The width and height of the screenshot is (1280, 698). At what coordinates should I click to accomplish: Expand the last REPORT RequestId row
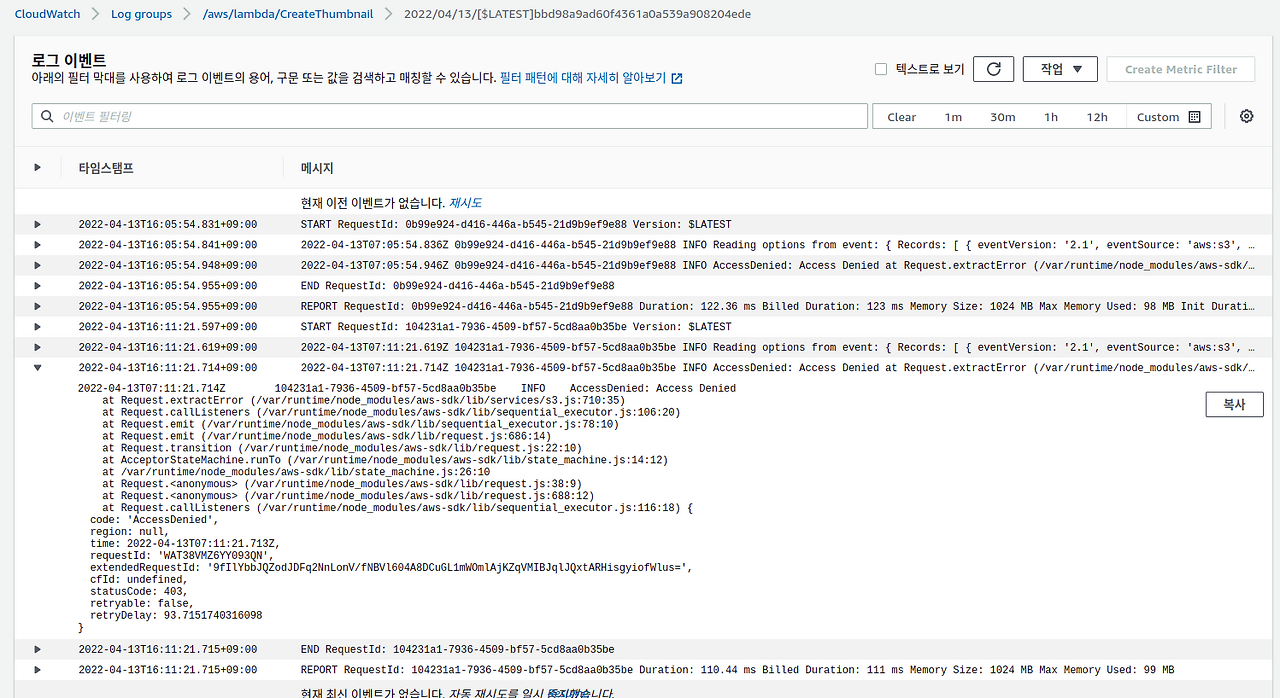pos(37,669)
